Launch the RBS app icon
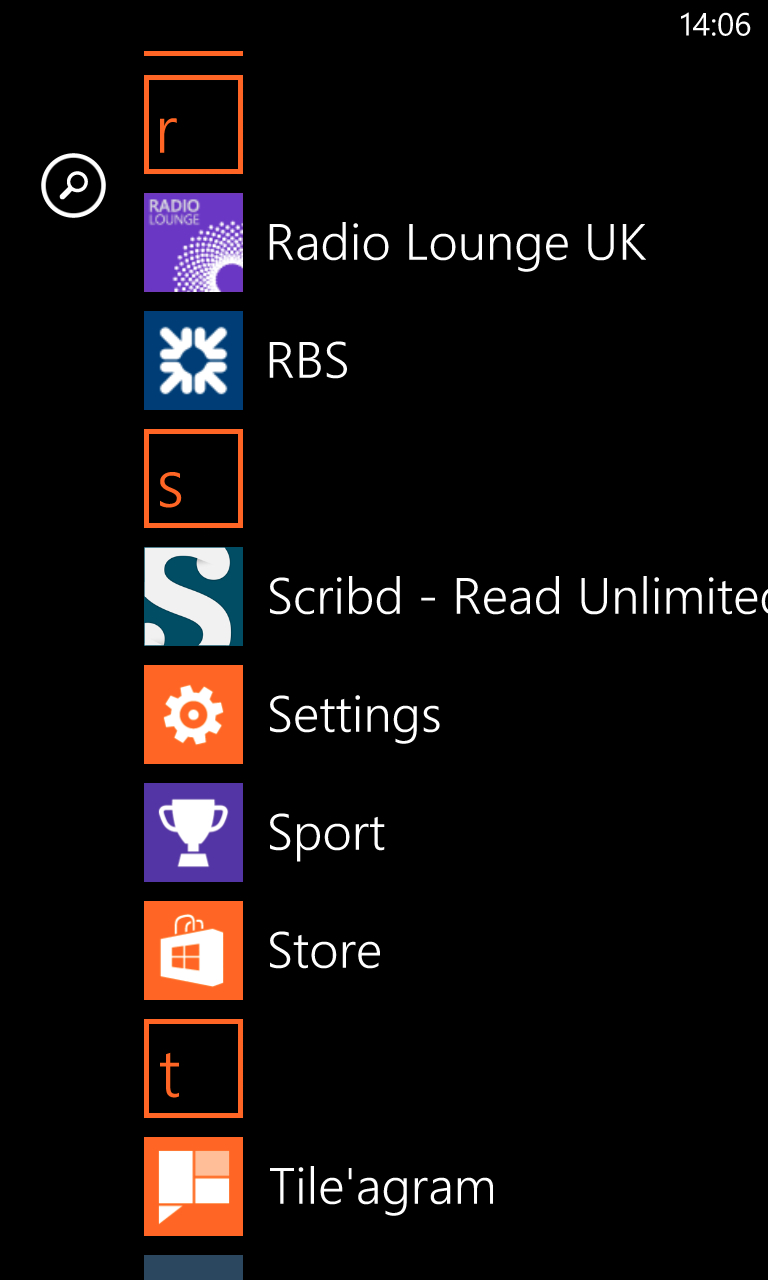 point(193,360)
